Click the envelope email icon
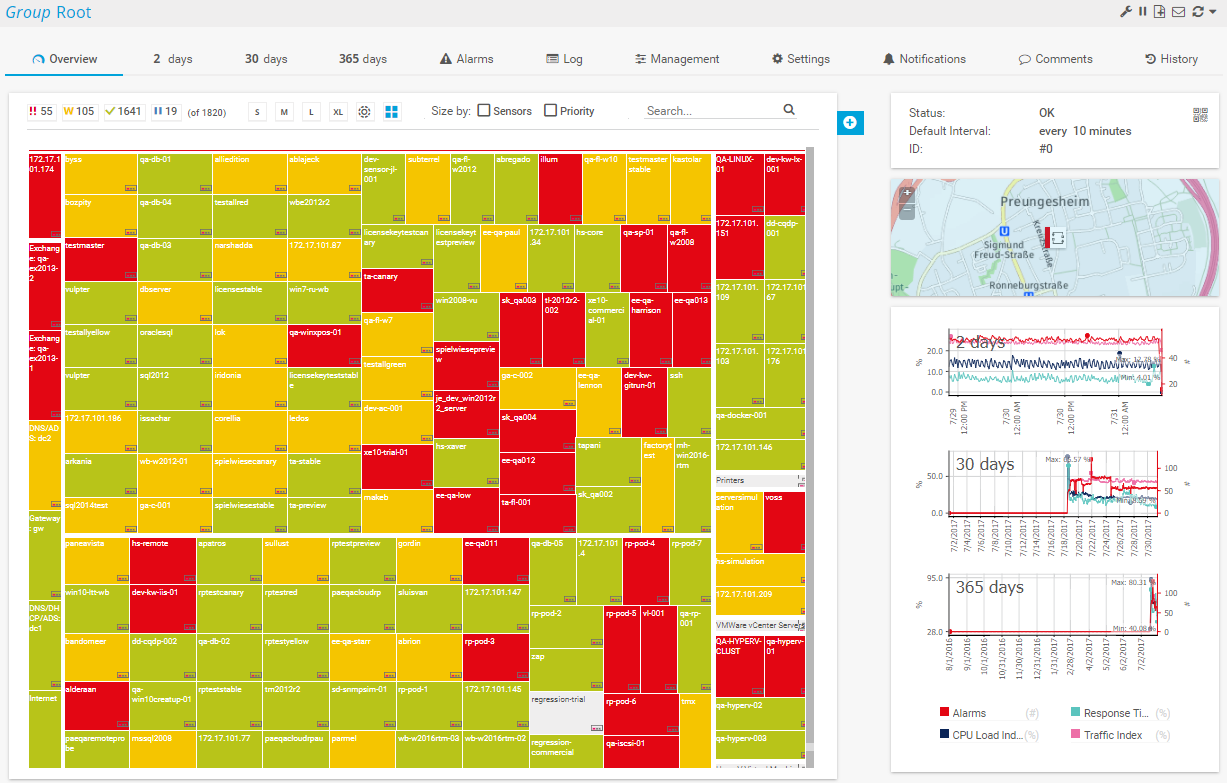The height and width of the screenshot is (783, 1227). tap(1177, 12)
